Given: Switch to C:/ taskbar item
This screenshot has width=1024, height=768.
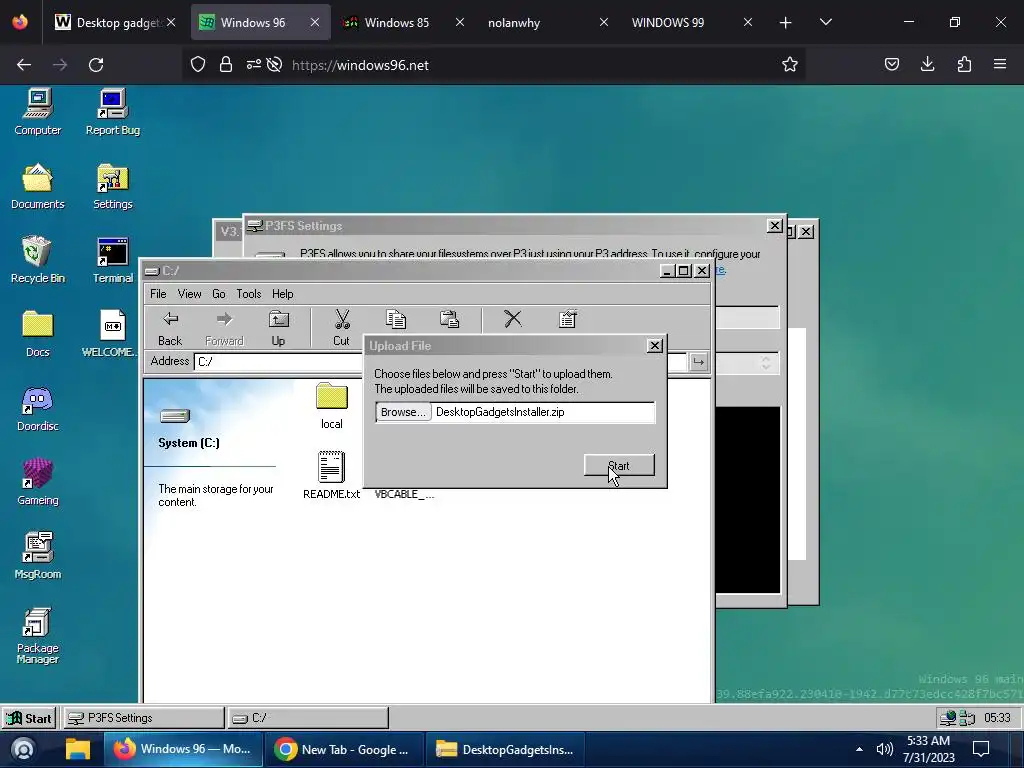Looking at the screenshot, I should point(308,718).
